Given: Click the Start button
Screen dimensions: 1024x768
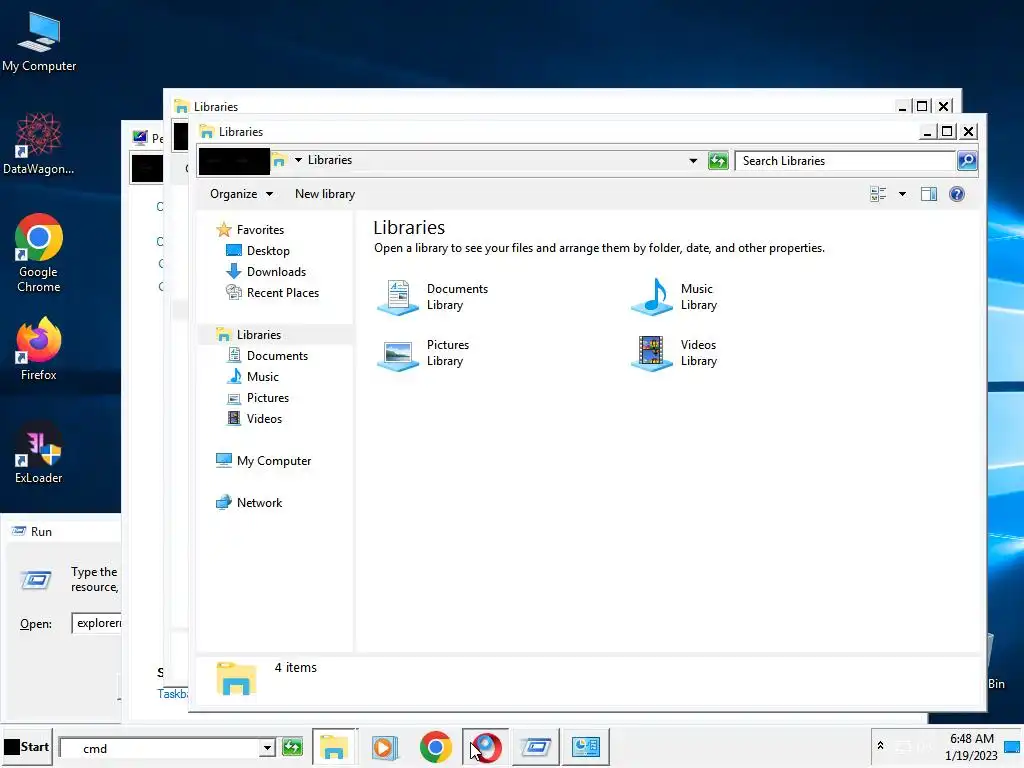Looking at the screenshot, I should [27, 747].
